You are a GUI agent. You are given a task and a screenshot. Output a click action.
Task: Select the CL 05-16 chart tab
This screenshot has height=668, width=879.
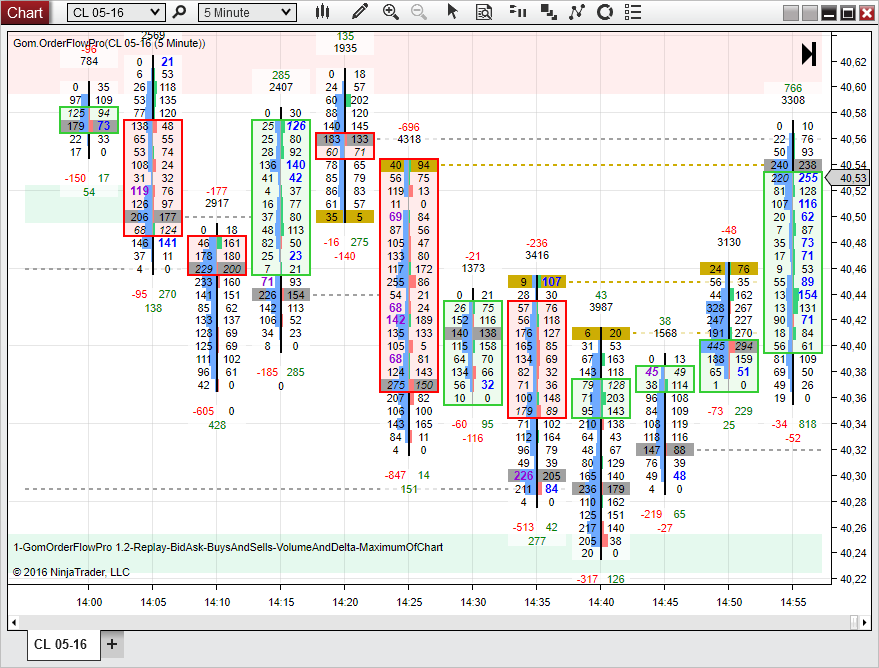61,644
